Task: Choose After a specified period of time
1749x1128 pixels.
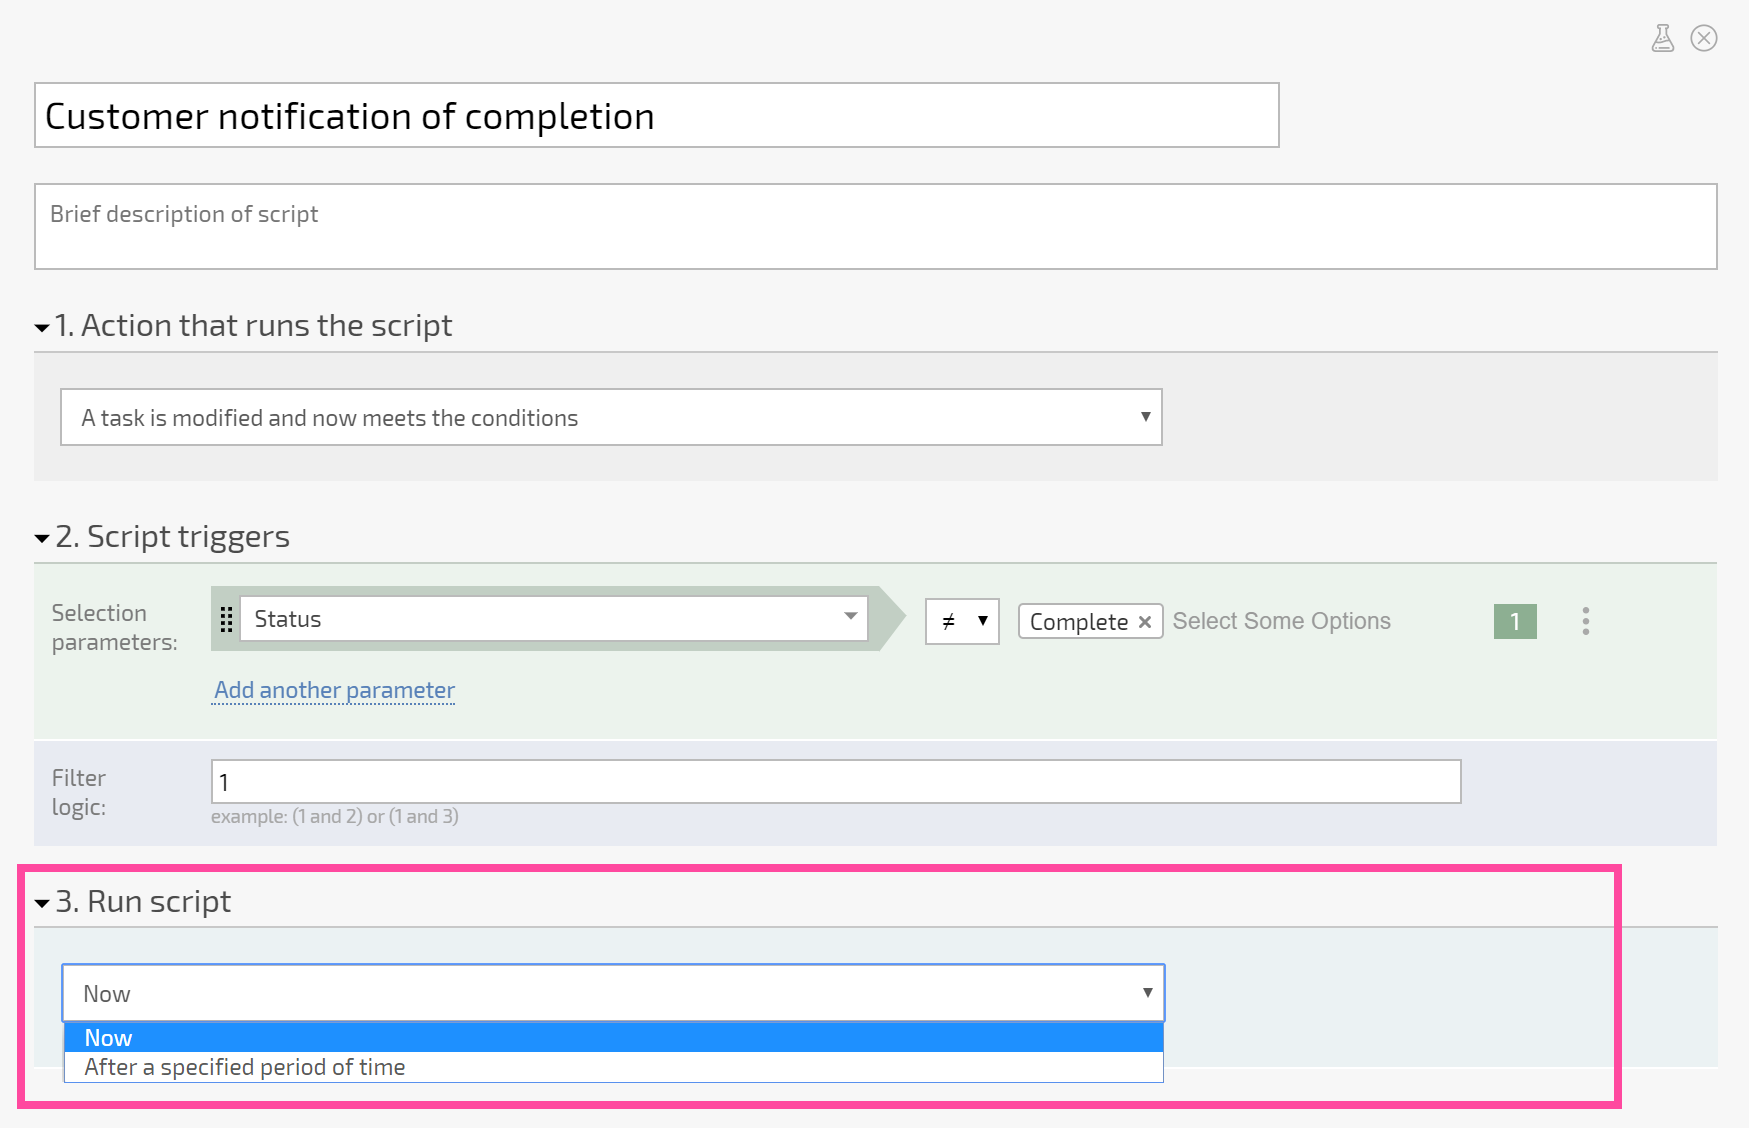Action: [613, 1067]
